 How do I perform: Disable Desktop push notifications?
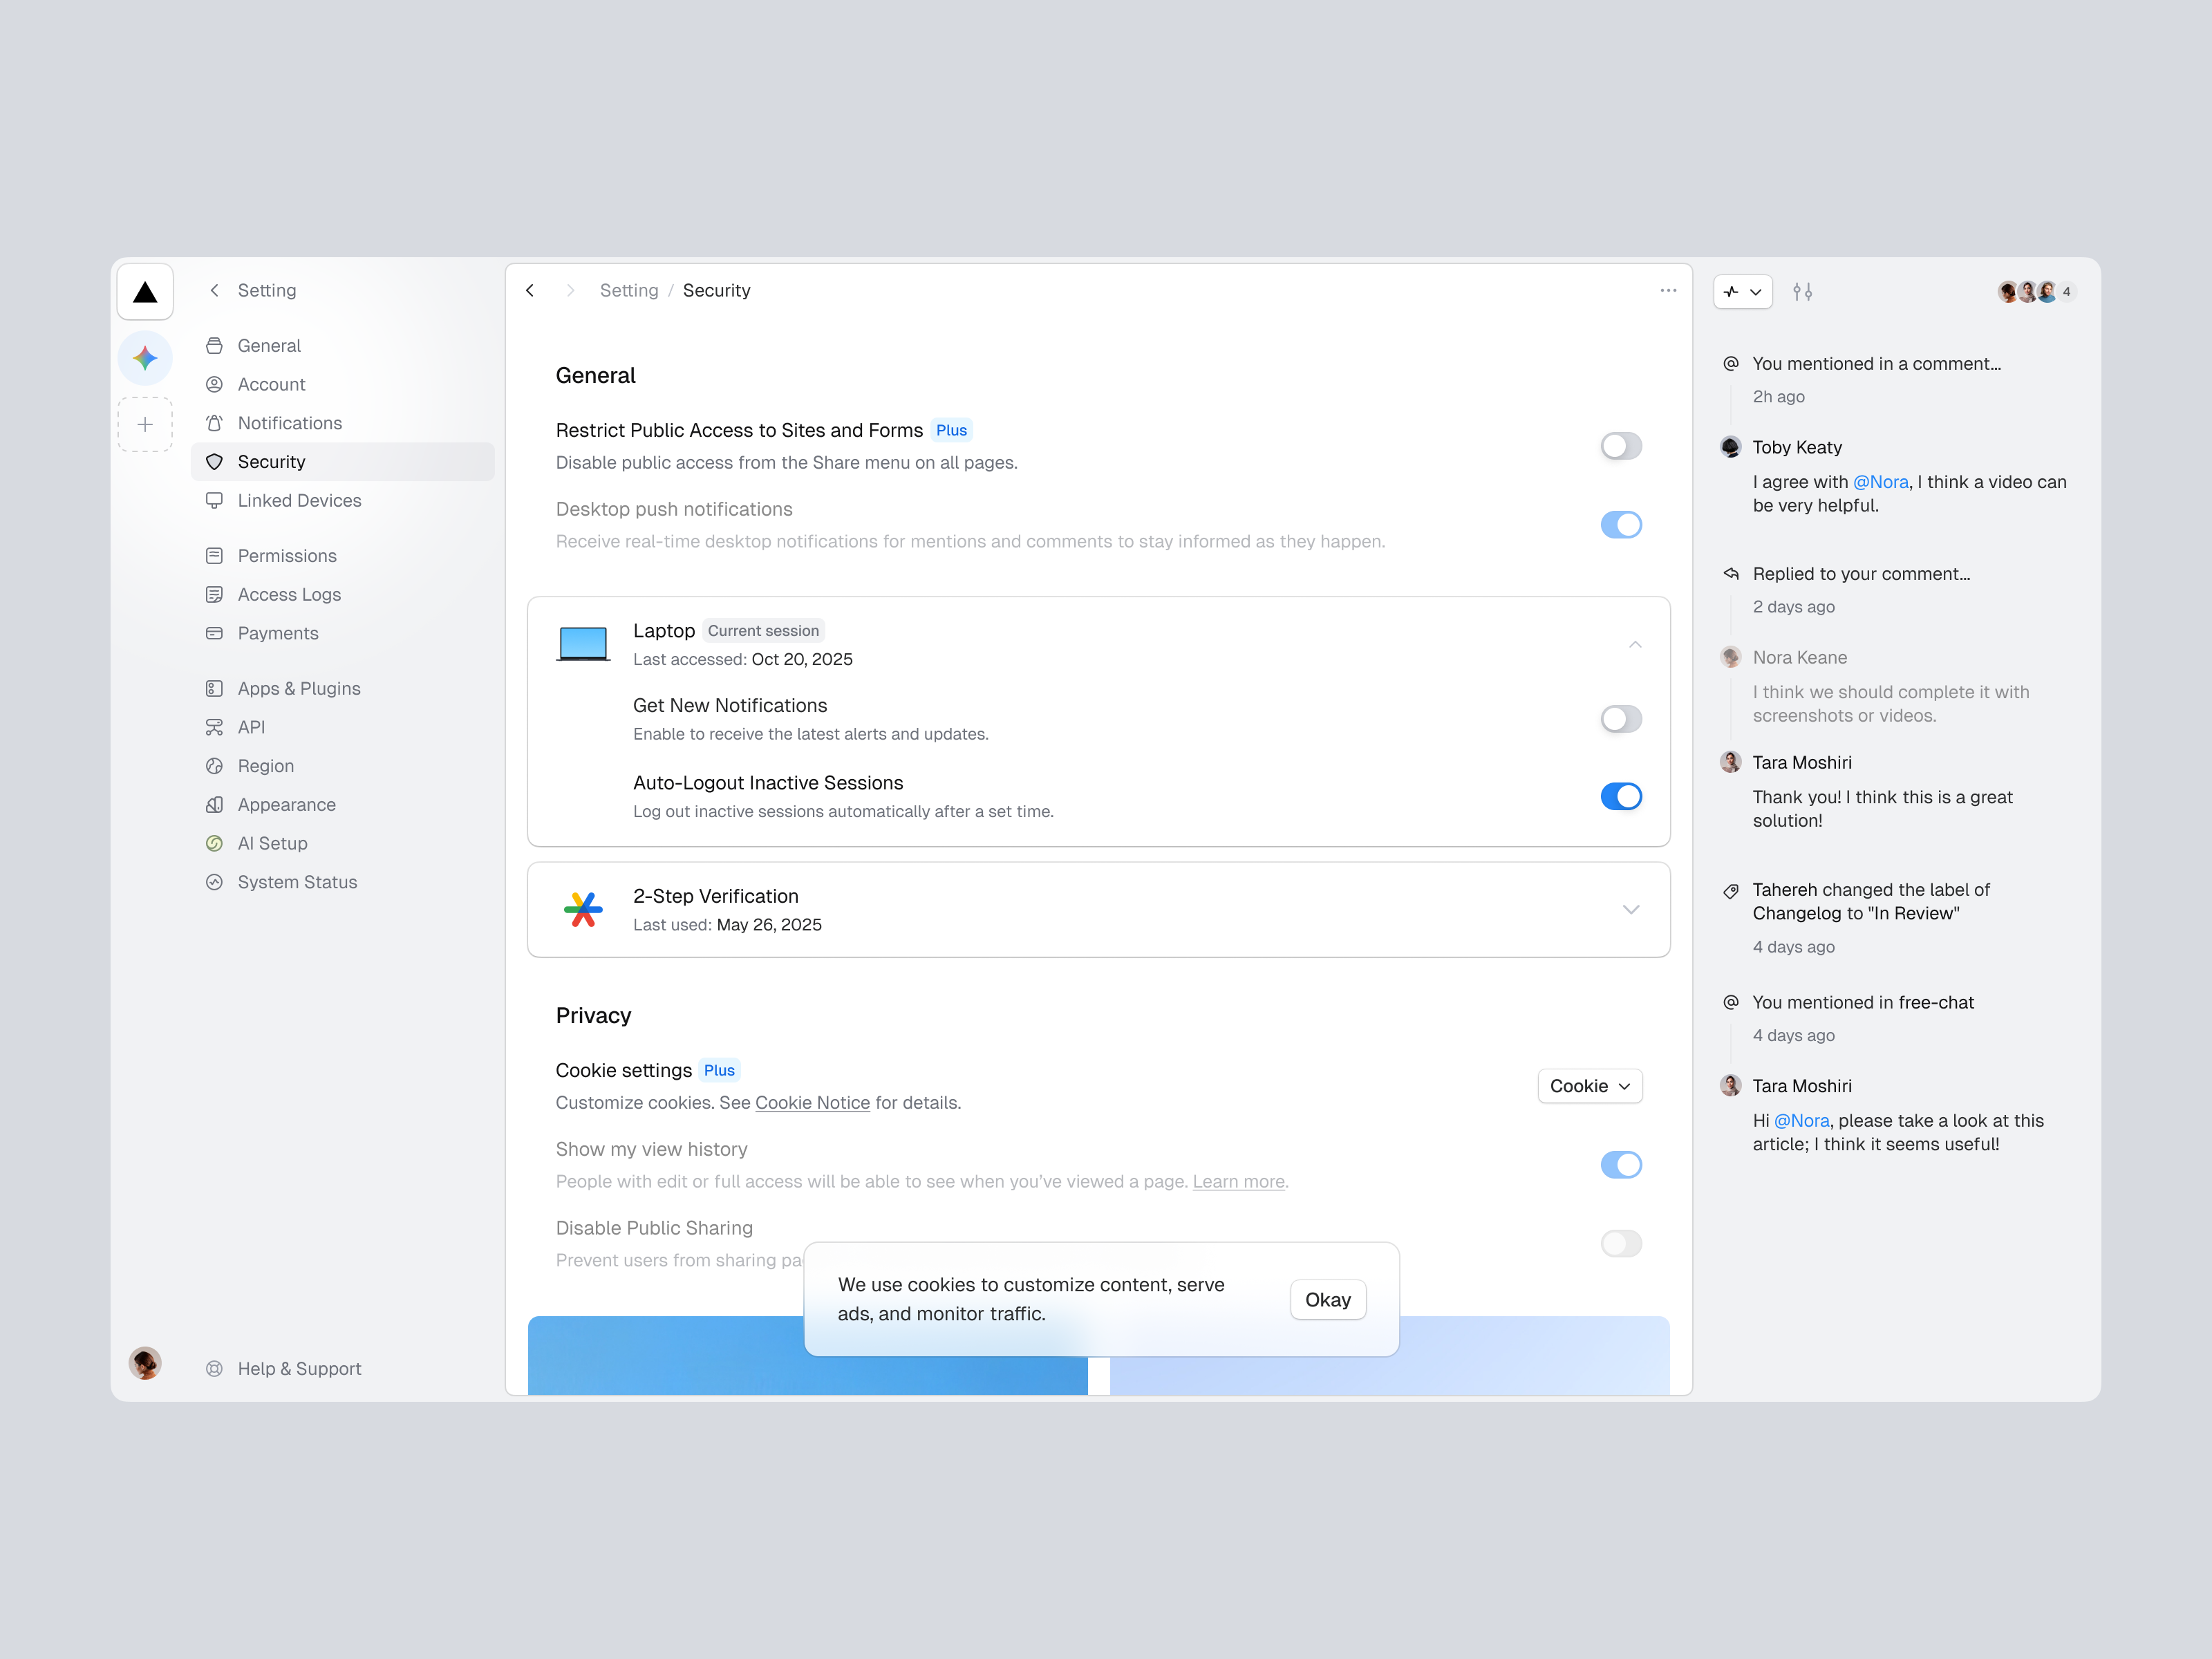pyautogui.click(x=1621, y=524)
